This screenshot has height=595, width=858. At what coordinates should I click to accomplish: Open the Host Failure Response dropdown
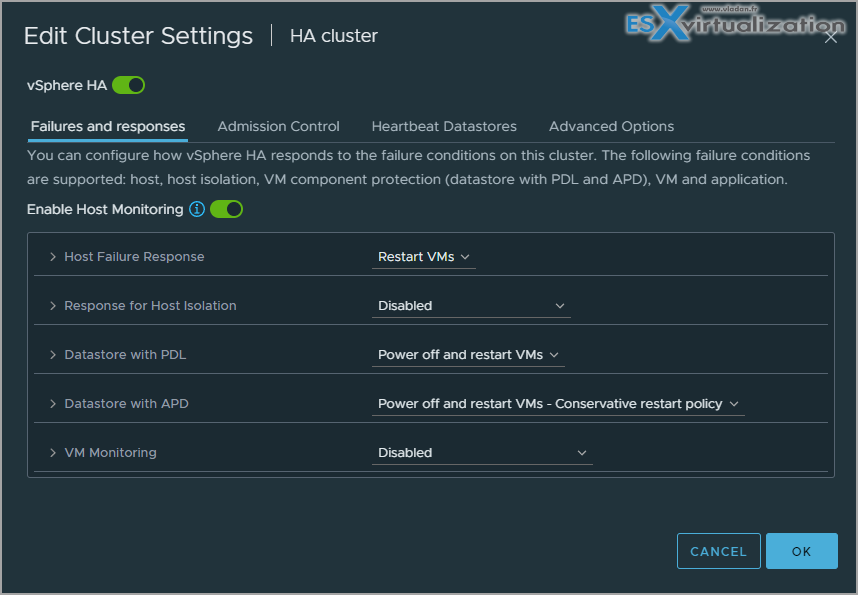pyautogui.click(x=424, y=257)
